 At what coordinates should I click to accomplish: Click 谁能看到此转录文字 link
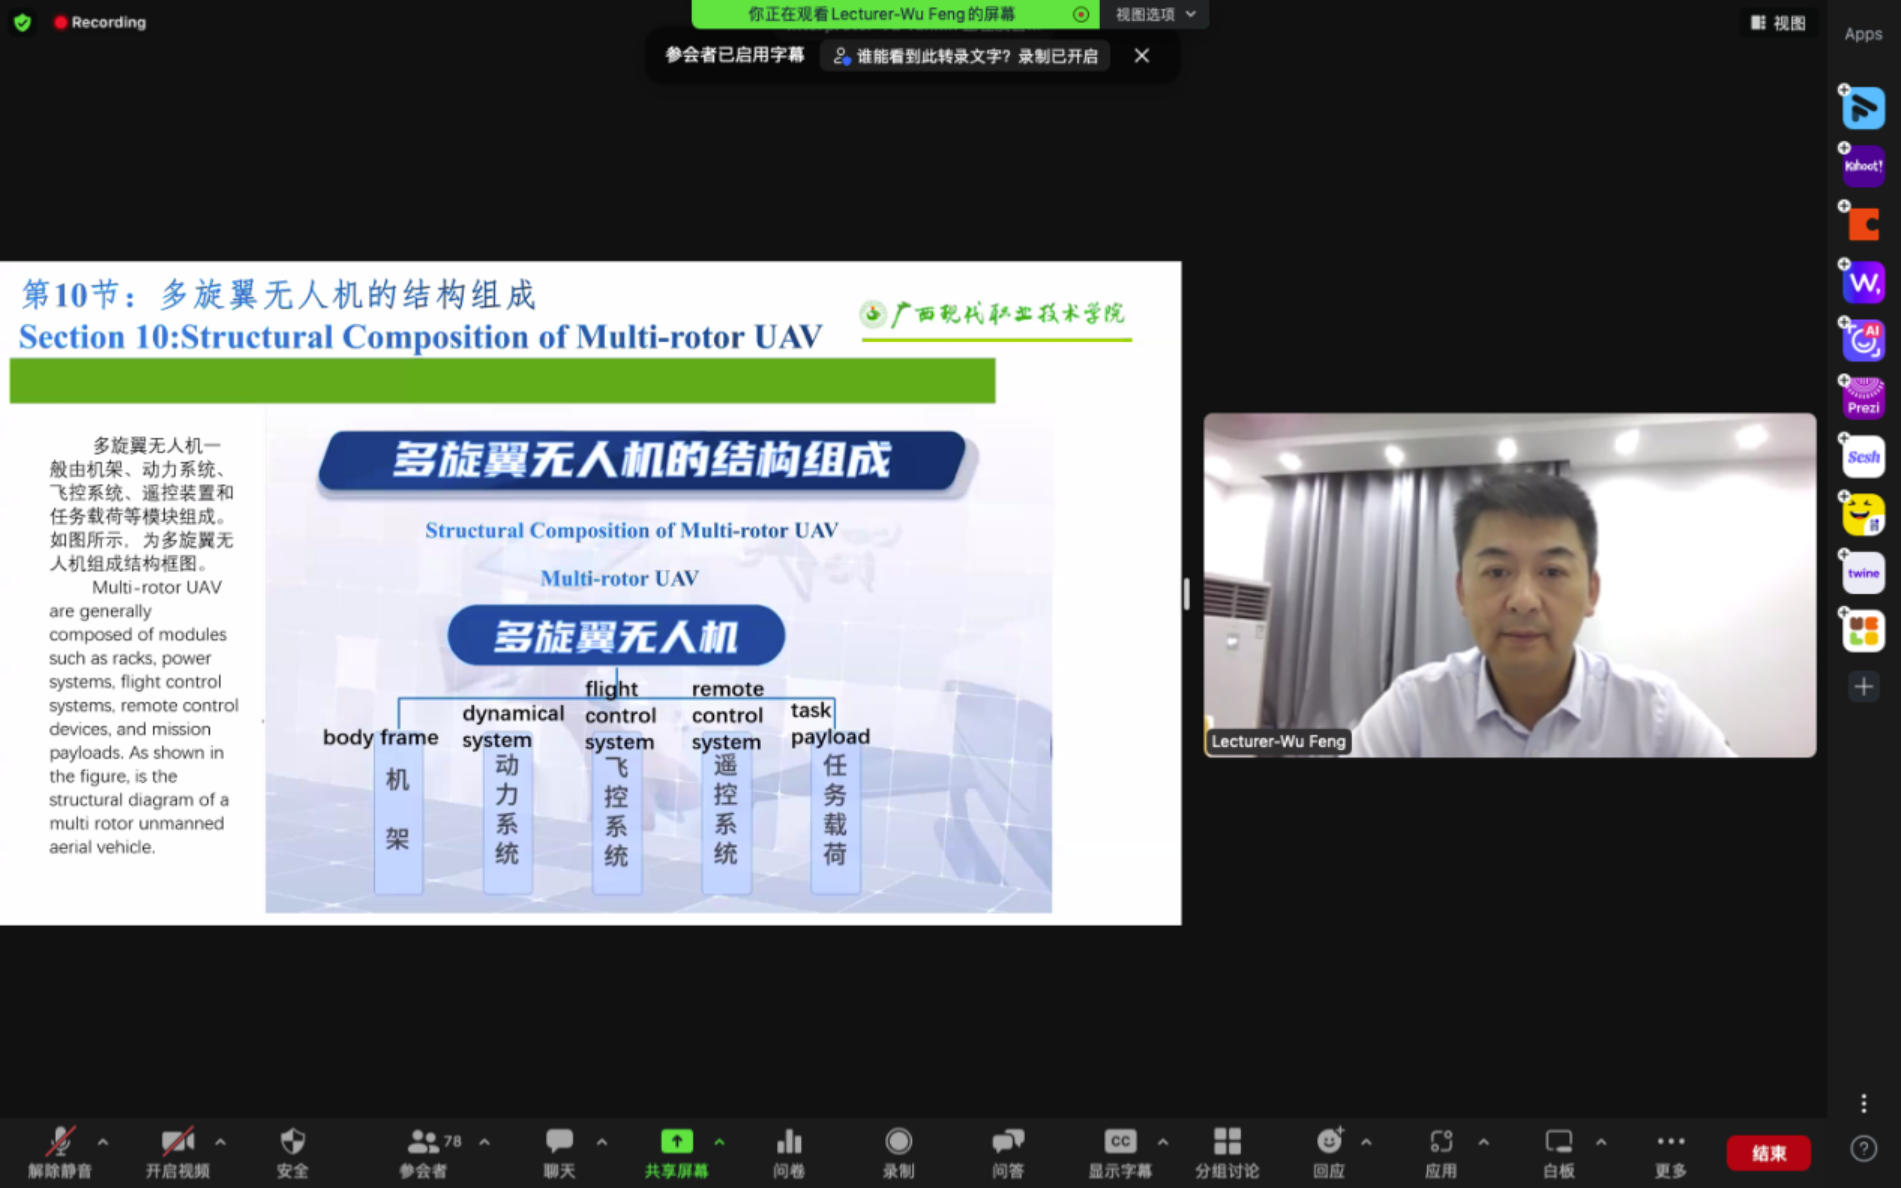tap(966, 56)
